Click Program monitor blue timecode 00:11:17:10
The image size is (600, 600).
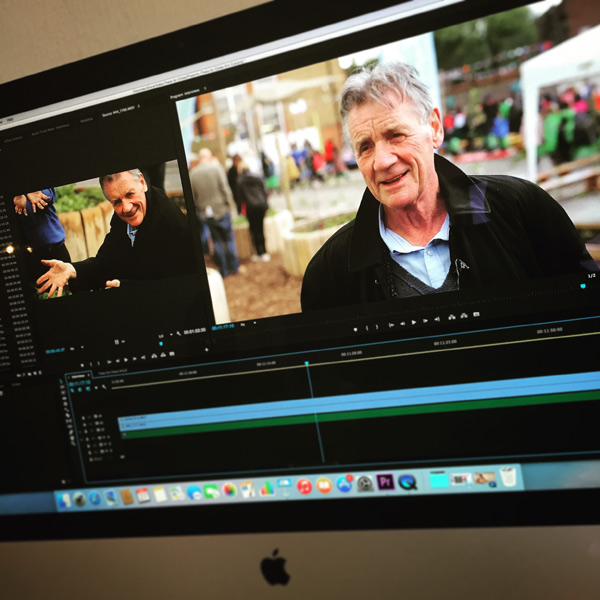click(223, 328)
